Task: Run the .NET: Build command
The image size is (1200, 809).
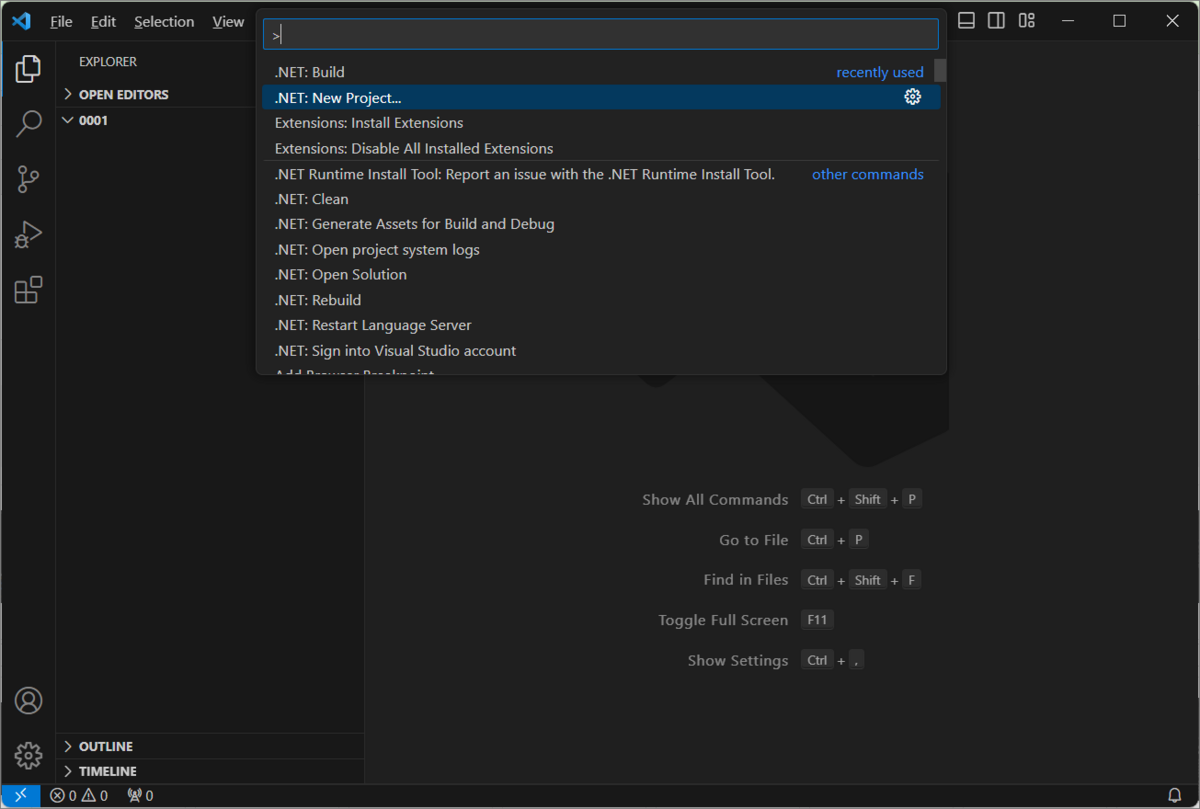Action: [600, 72]
